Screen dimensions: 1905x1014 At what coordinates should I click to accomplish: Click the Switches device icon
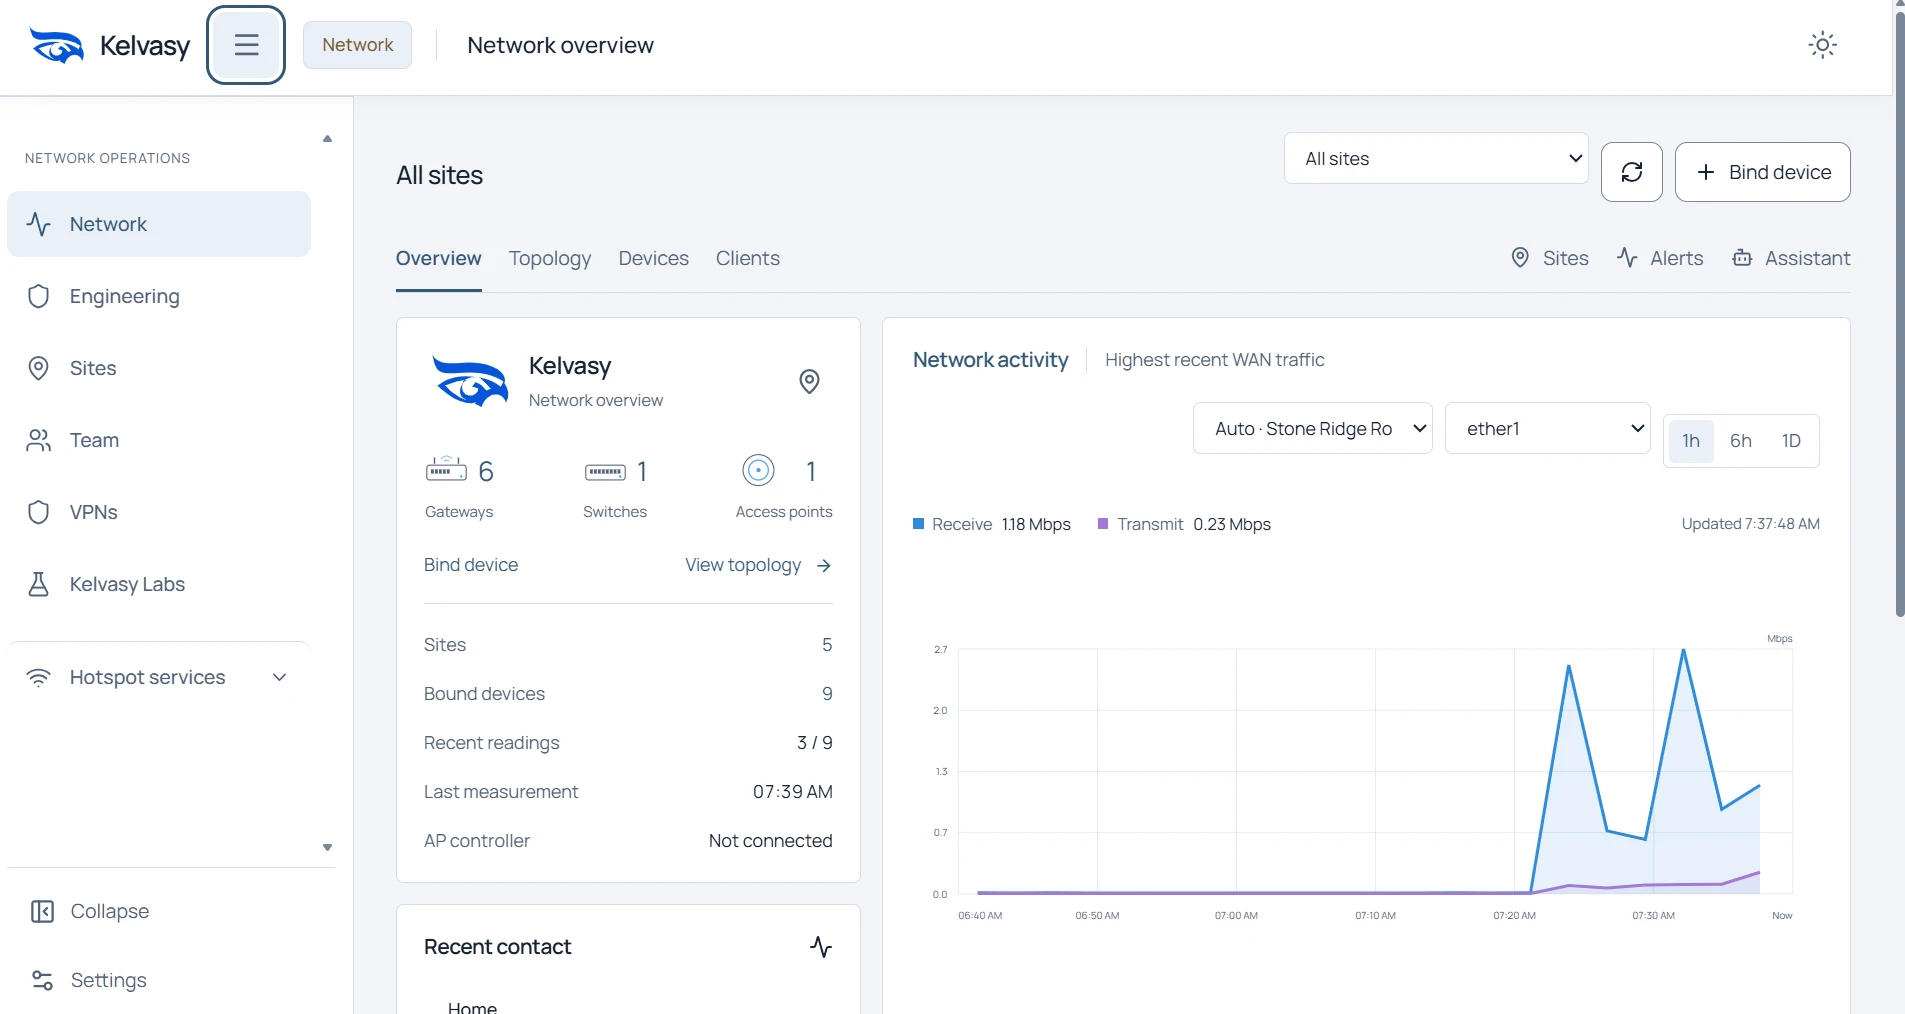pos(605,471)
